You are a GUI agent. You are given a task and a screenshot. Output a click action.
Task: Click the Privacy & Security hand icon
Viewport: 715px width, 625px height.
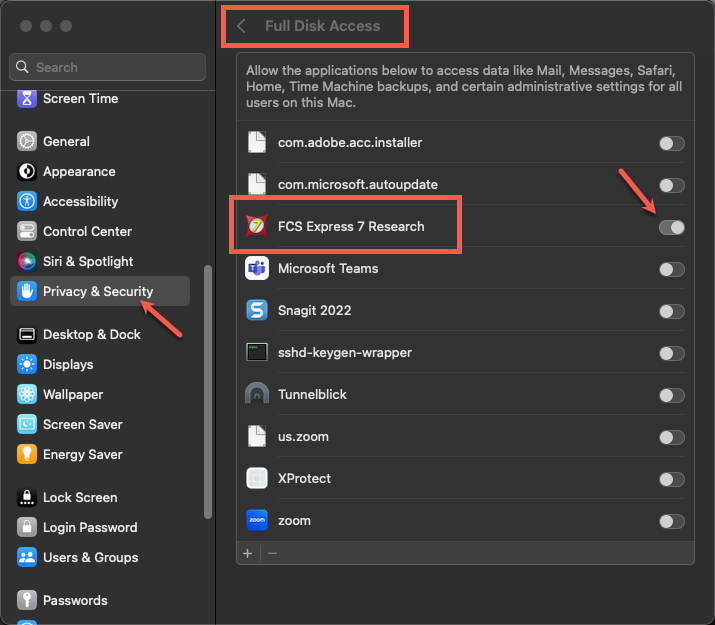[27, 291]
